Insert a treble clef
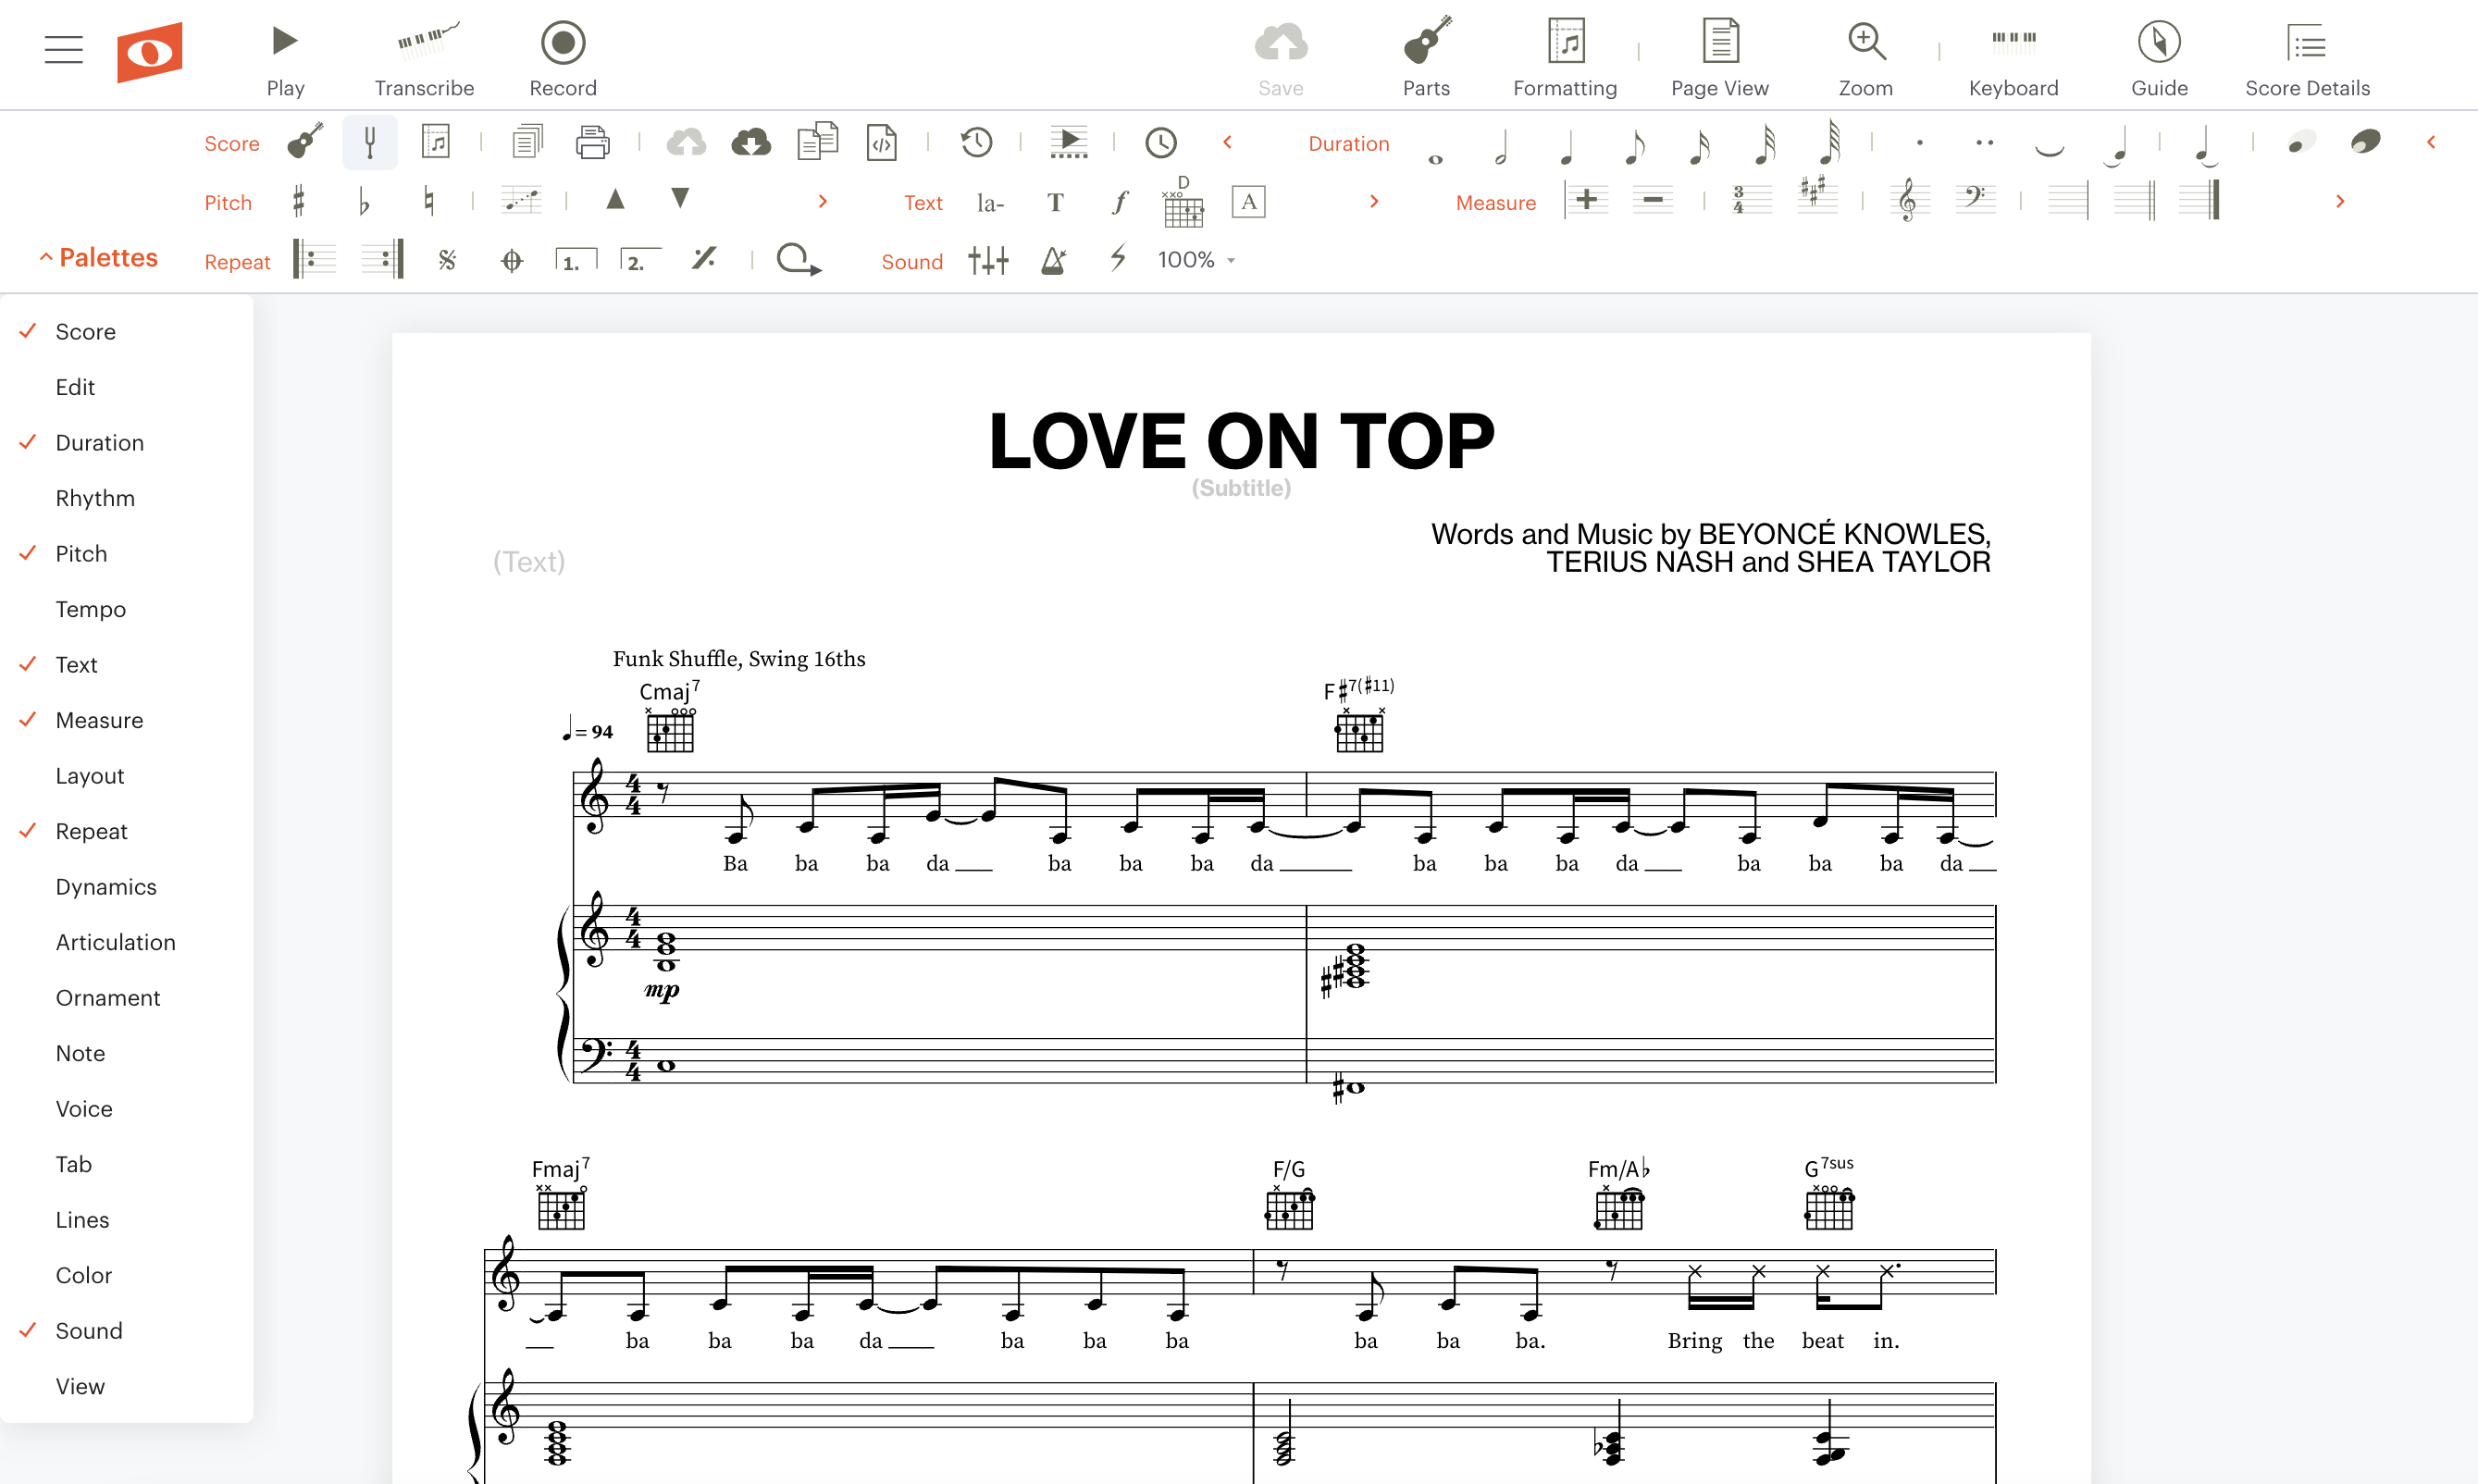 (x=1908, y=200)
